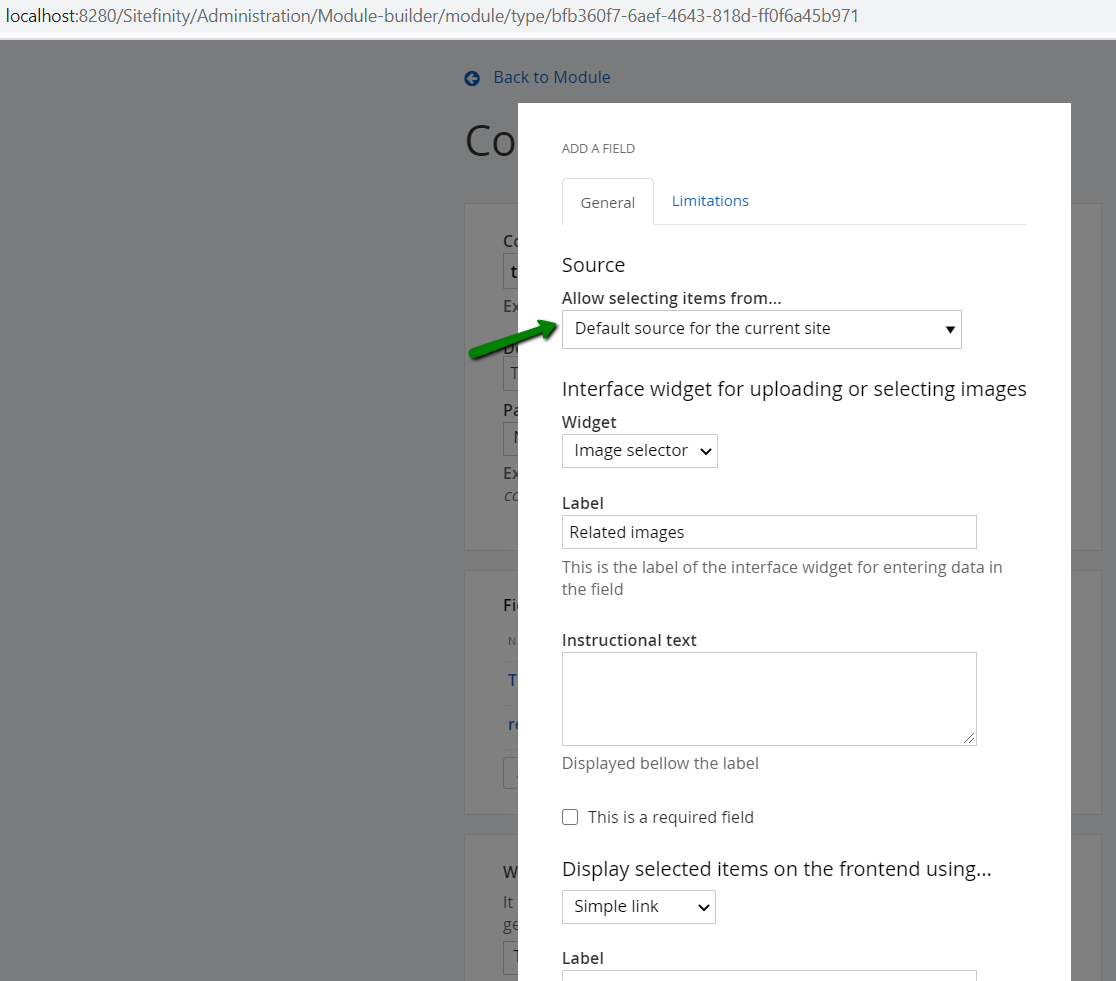Viewport: 1116px width, 981px height.
Task: Click the 'Interface widget for uploading or selecting images' heading
Action: tap(794, 389)
